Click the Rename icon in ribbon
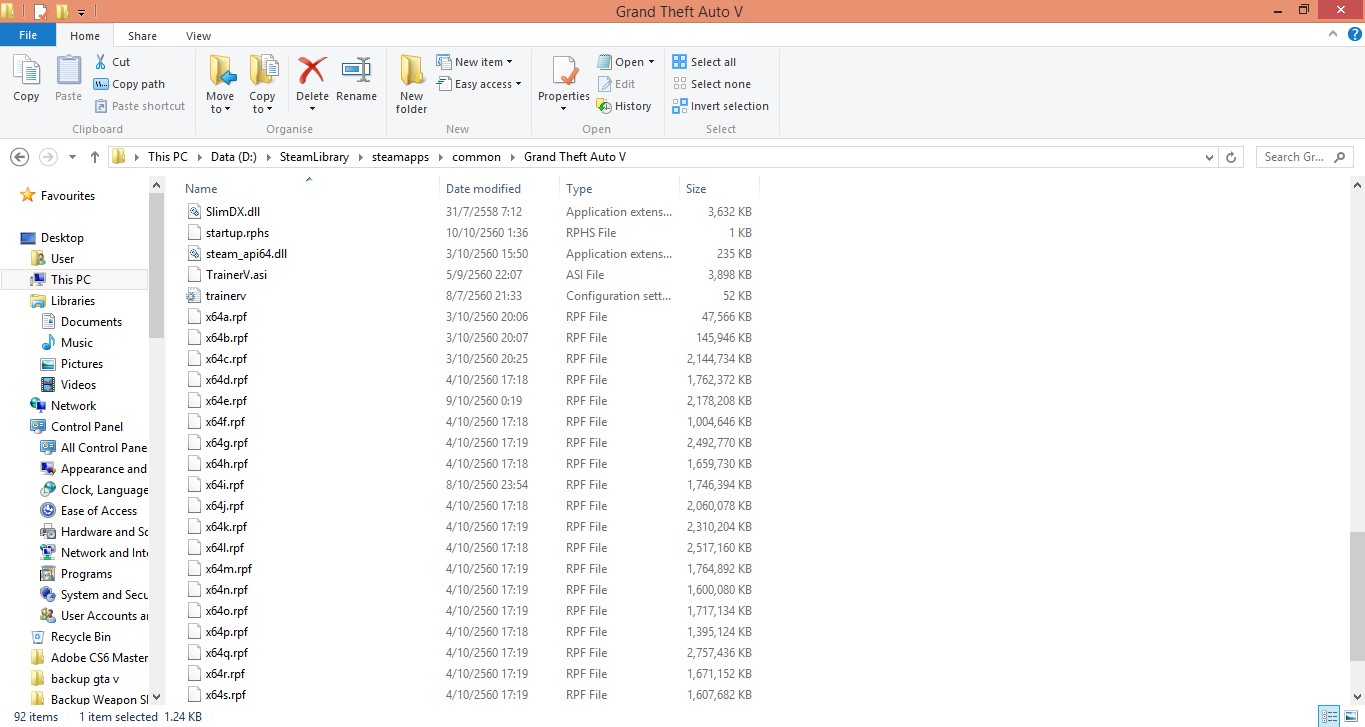The image size is (1365, 727). coord(356,72)
